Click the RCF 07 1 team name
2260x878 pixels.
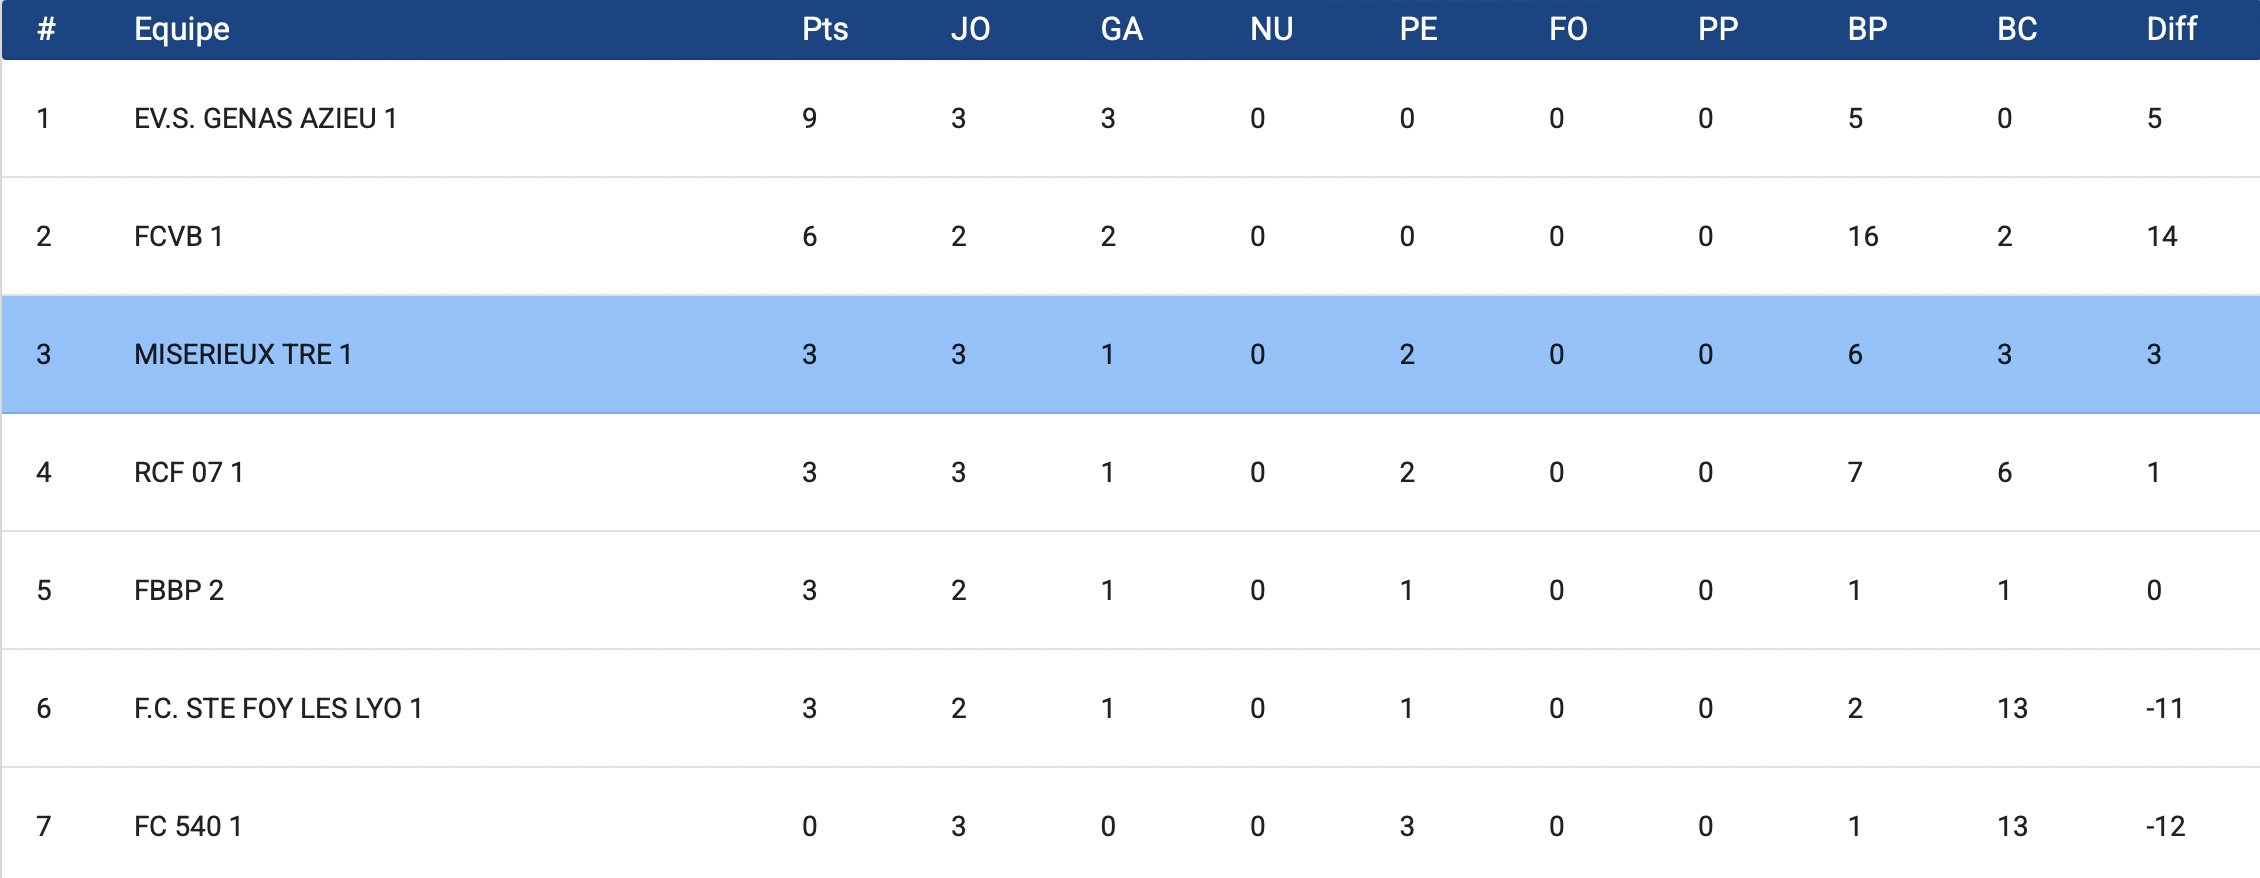click(189, 473)
